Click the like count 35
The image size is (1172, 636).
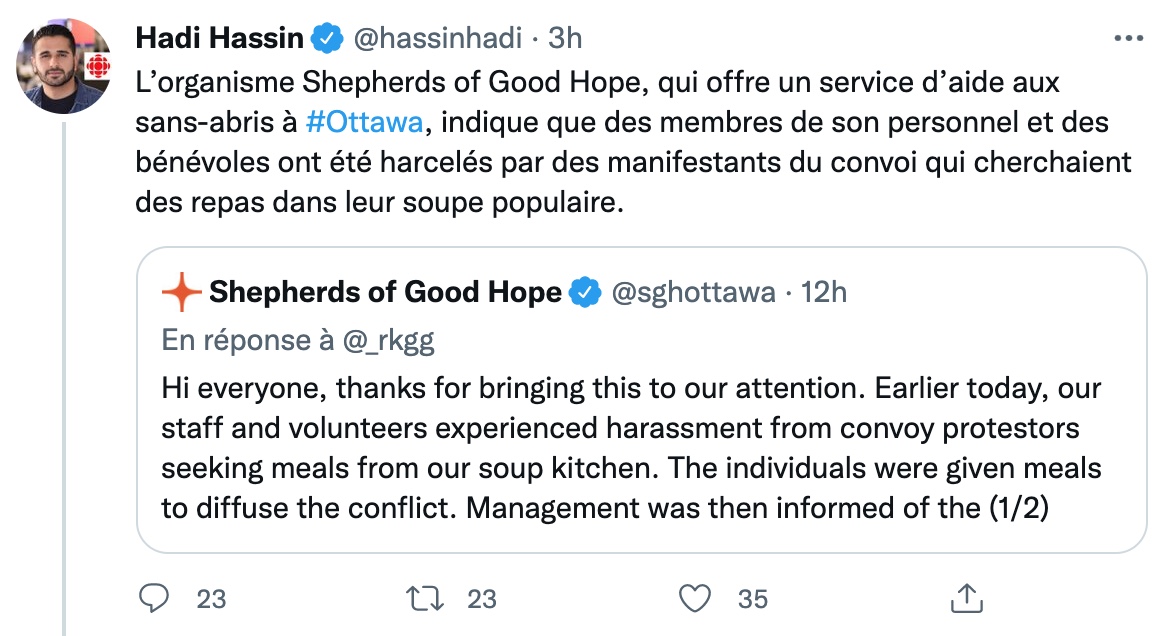coord(753,599)
